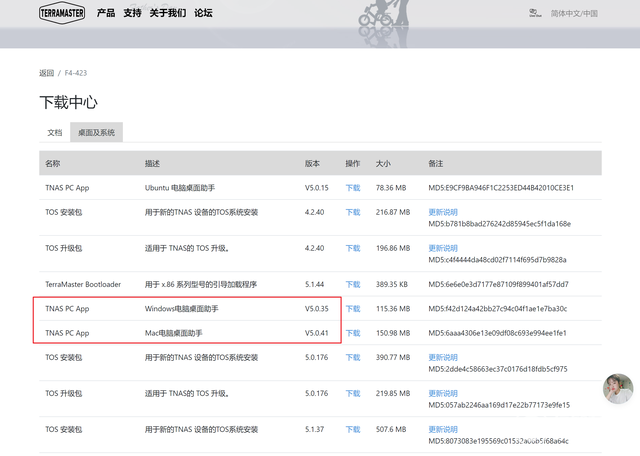
Task: Click the 操作 column header
Action: coord(353,163)
